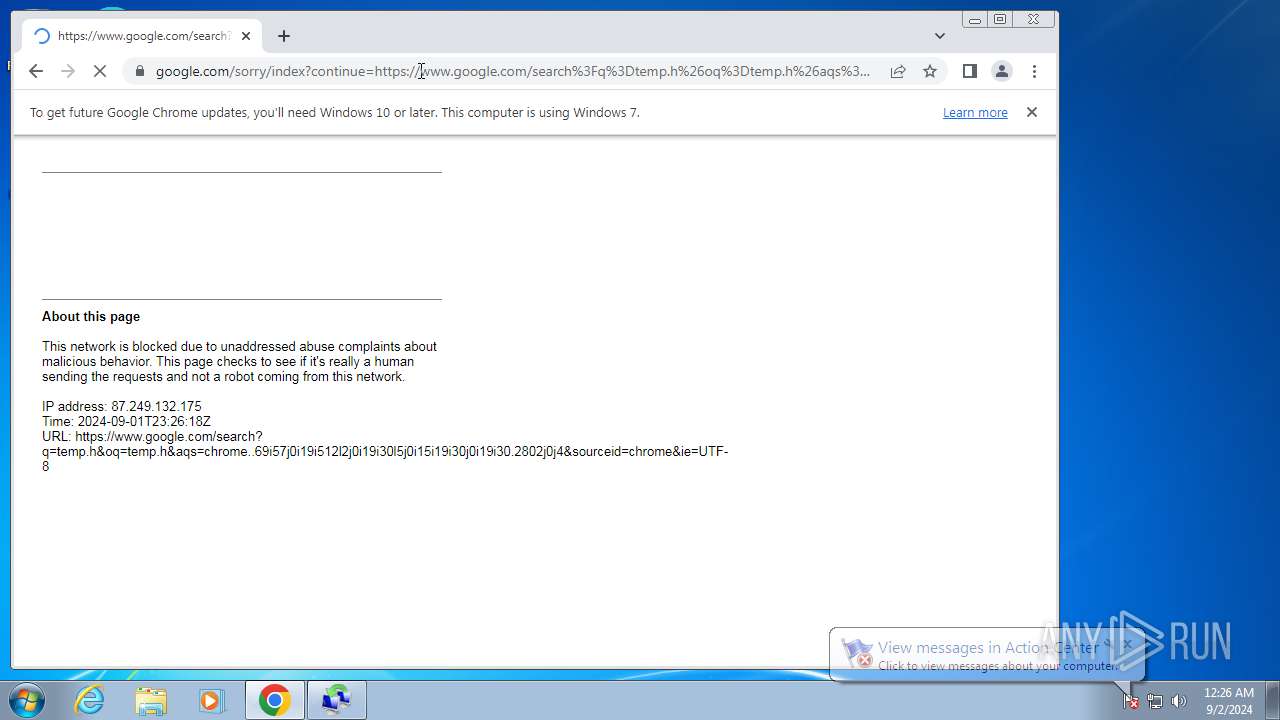Click the blocked network explanation paragraph

point(239,362)
